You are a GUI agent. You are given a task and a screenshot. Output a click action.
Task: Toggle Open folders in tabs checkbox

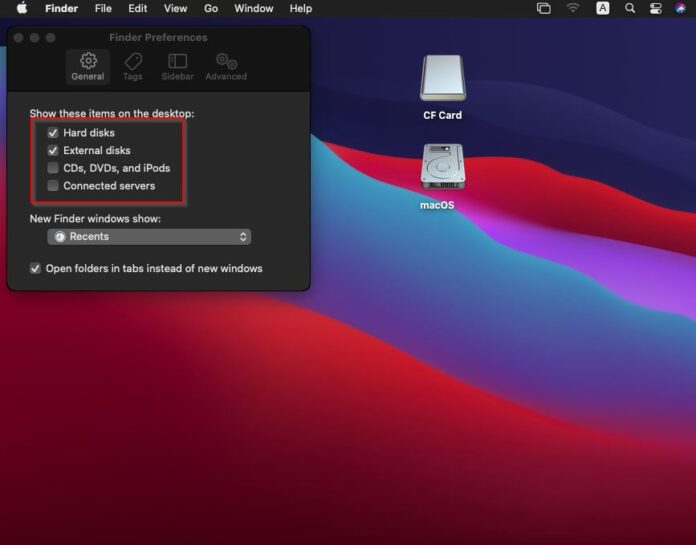click(35, 269)
